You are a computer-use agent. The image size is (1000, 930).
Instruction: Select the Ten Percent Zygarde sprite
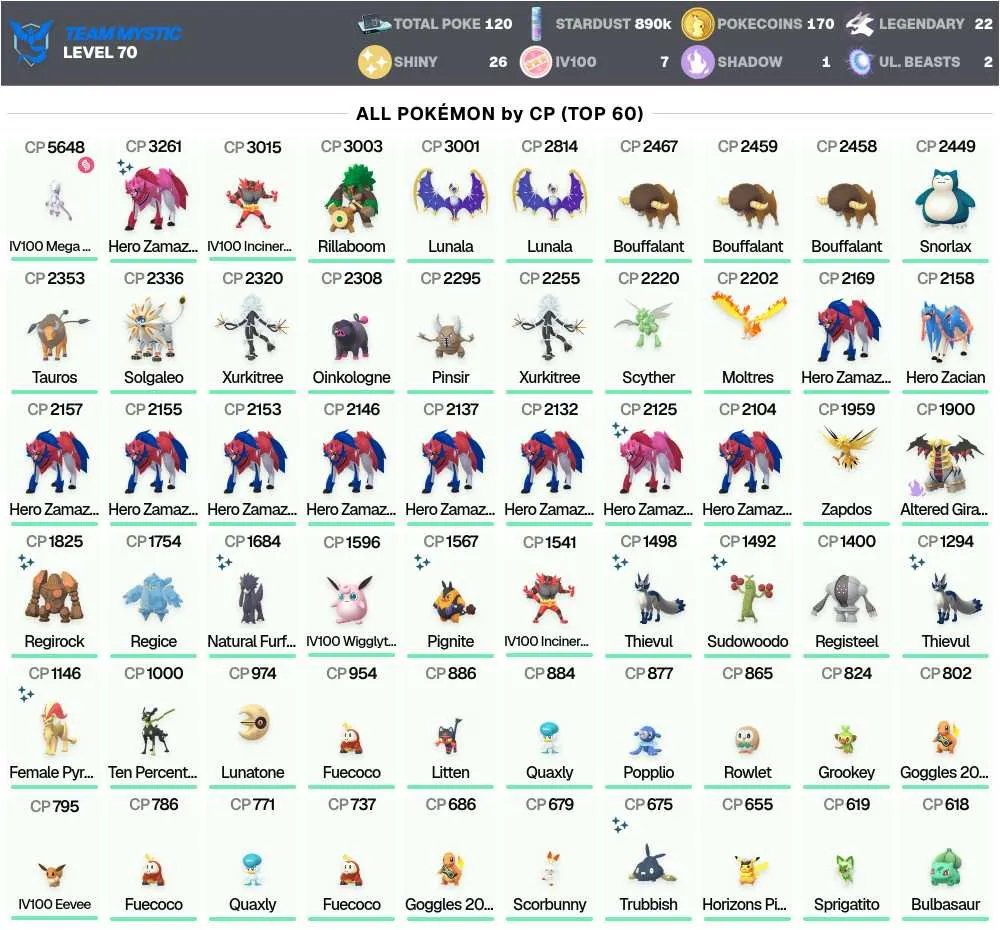coord(155,729)
